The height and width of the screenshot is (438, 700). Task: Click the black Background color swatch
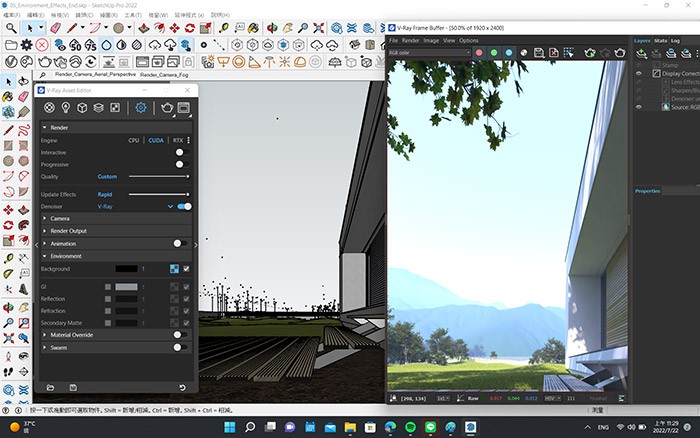pyautogui.click(x=125, y=269)
